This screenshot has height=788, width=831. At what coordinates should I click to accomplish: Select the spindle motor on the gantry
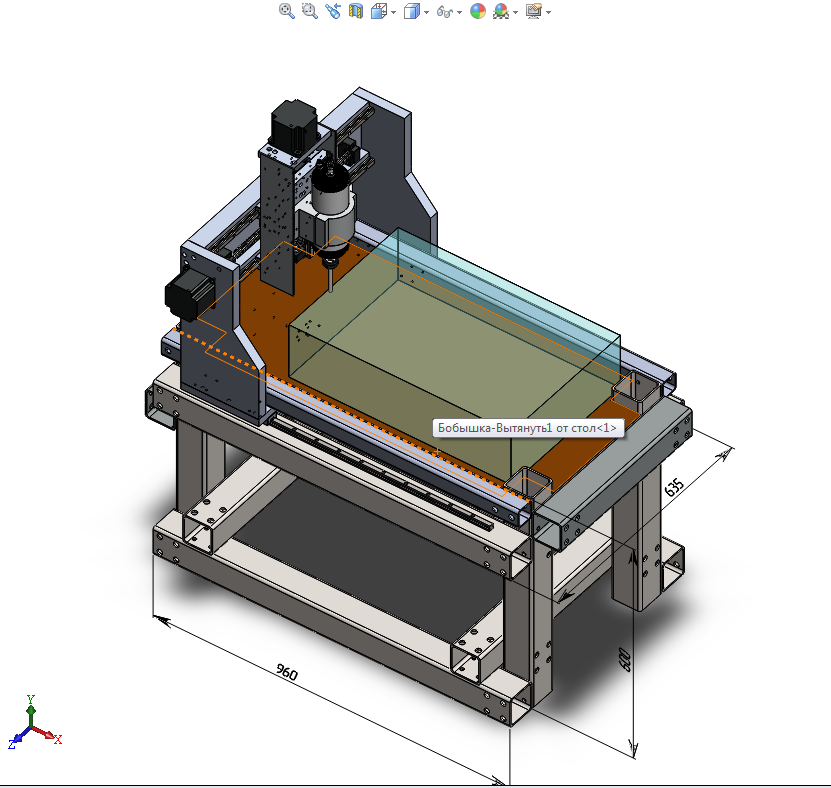click(333, 212)
